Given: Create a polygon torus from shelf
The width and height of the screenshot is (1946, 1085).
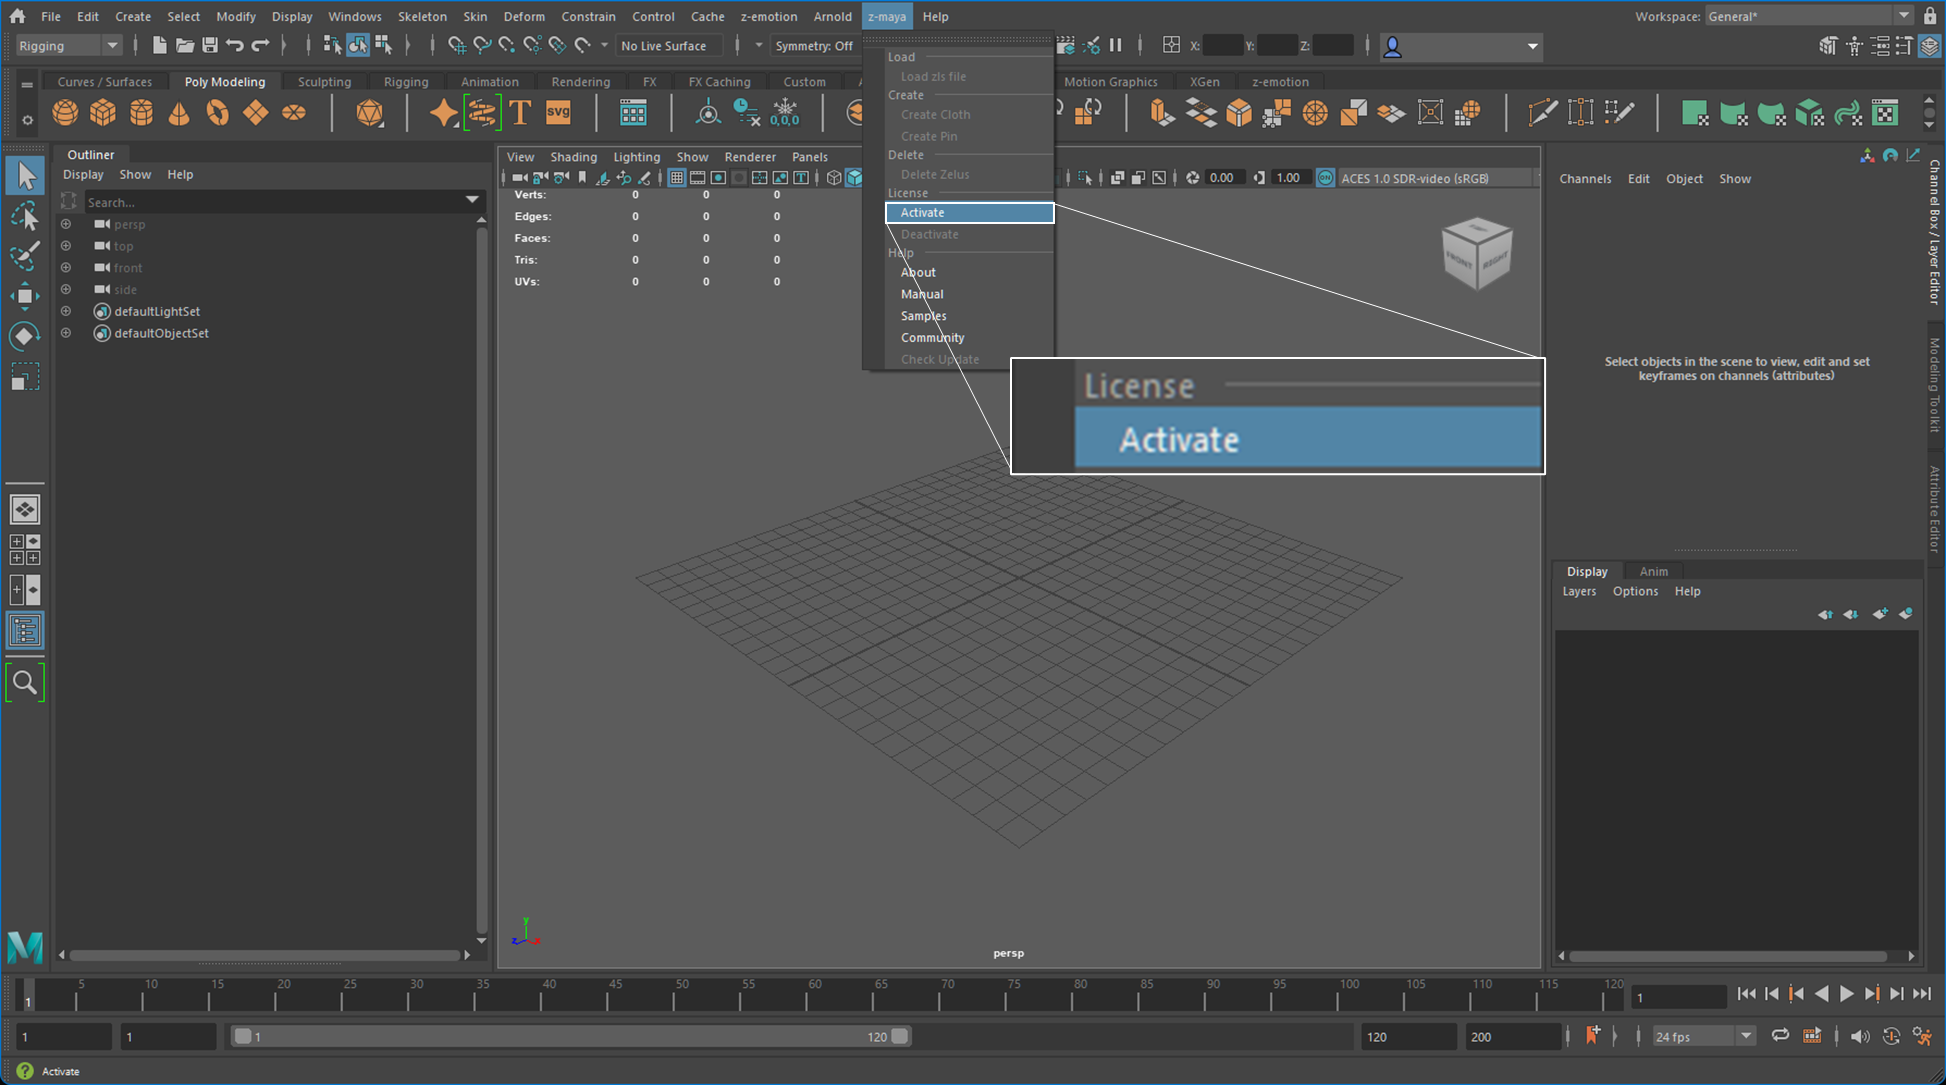Looking at the screenshot, I should coord(217,113).
